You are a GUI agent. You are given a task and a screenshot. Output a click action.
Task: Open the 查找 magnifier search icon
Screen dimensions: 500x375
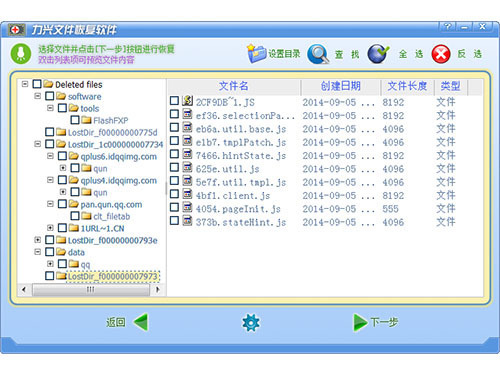click(x=318, y=54)
